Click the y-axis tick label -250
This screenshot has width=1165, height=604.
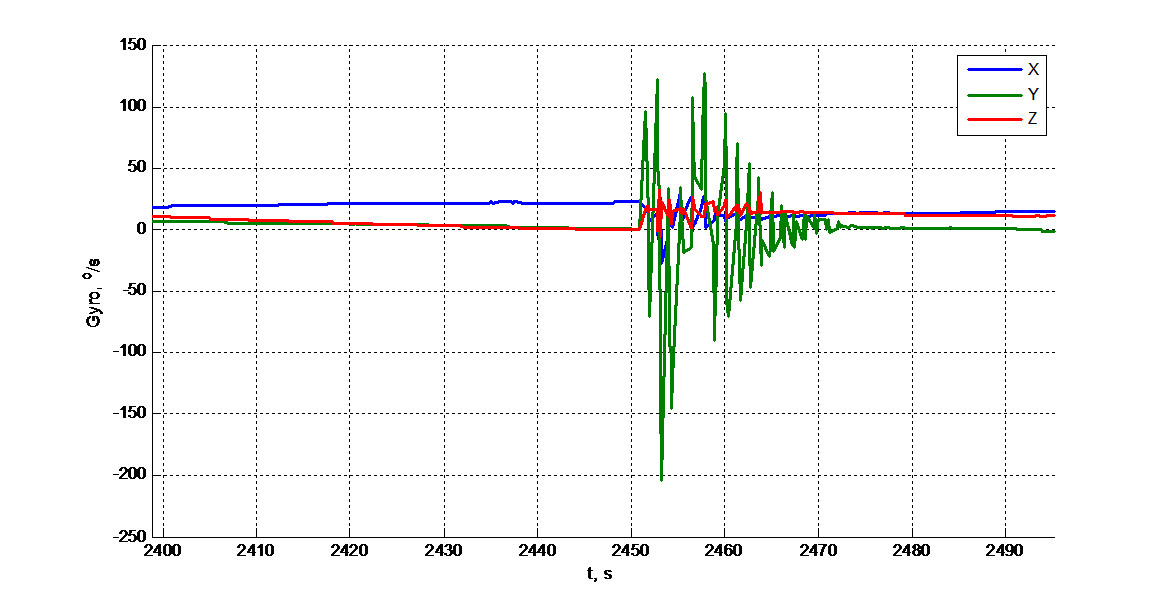(x=129, y=536)
